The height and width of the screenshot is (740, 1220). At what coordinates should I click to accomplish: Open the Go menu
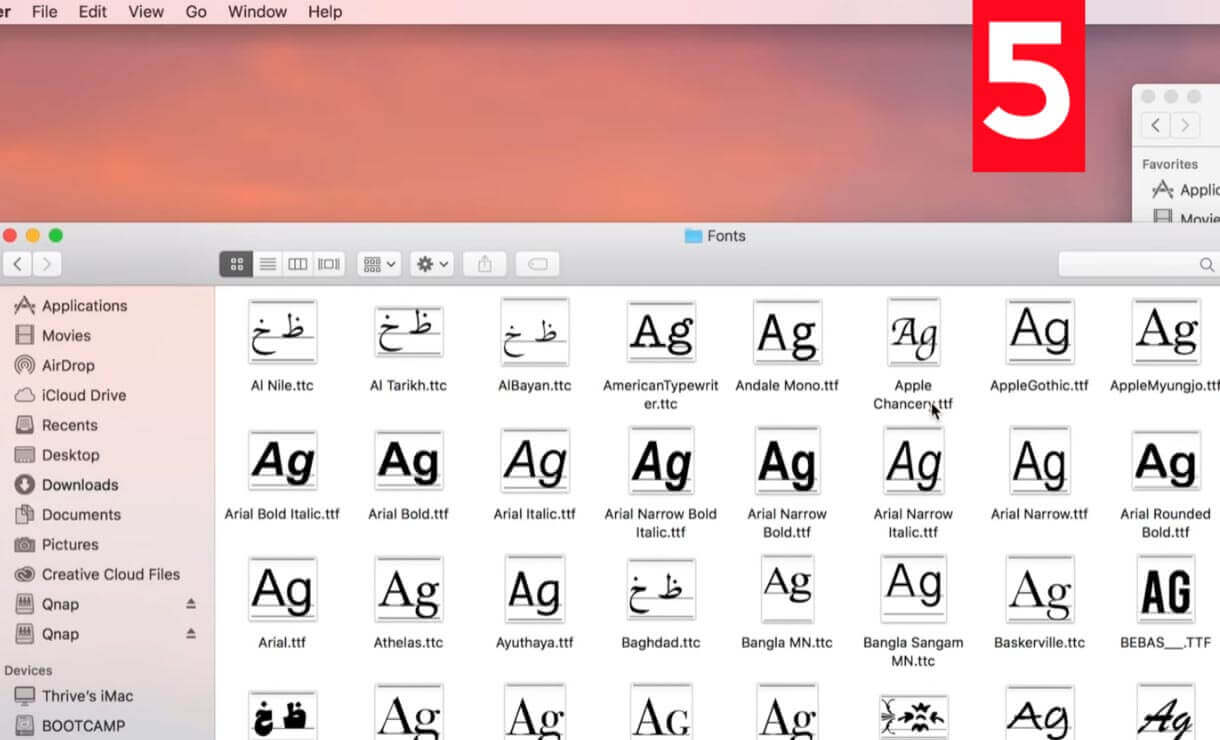point(195,11)
